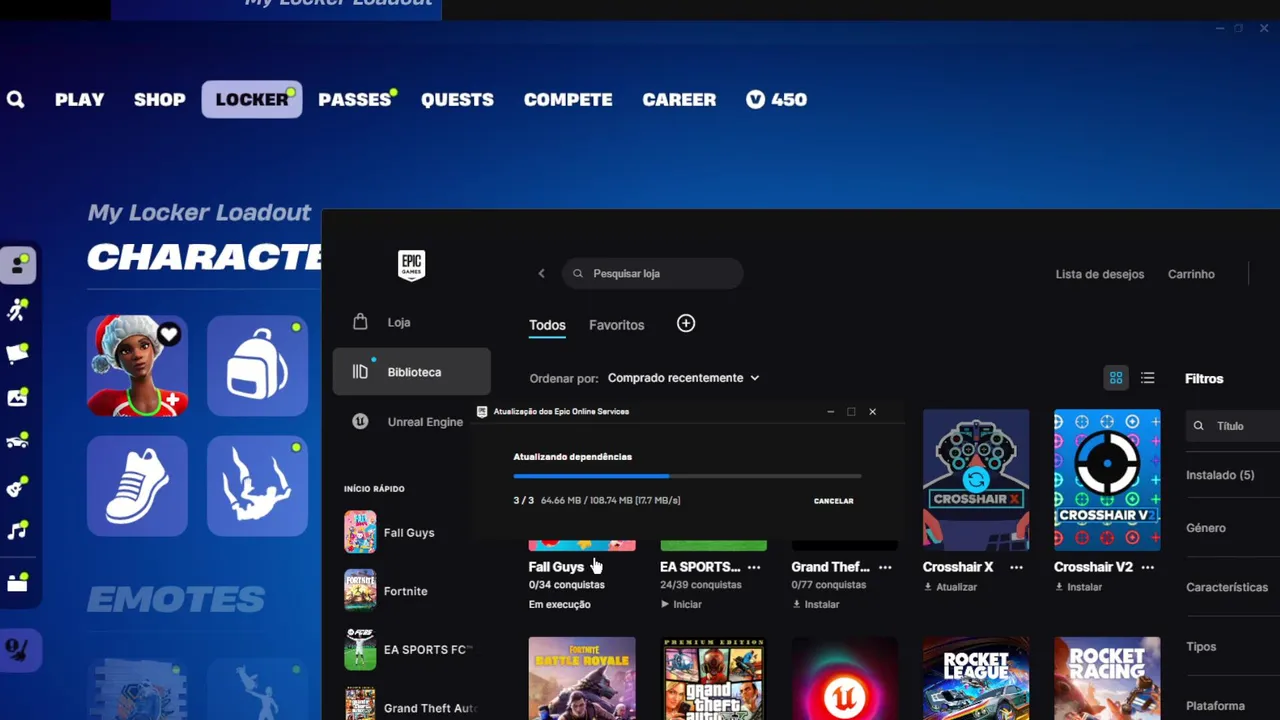
Task: Select Character category icon in Fortnite left sidebar
Action: point(19,266)
